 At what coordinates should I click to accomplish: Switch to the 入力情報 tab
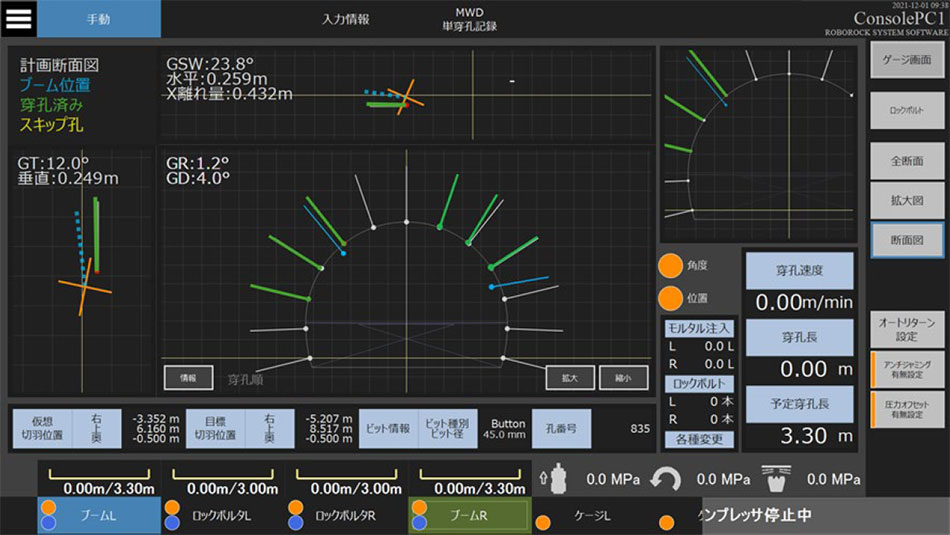point(345,19)
